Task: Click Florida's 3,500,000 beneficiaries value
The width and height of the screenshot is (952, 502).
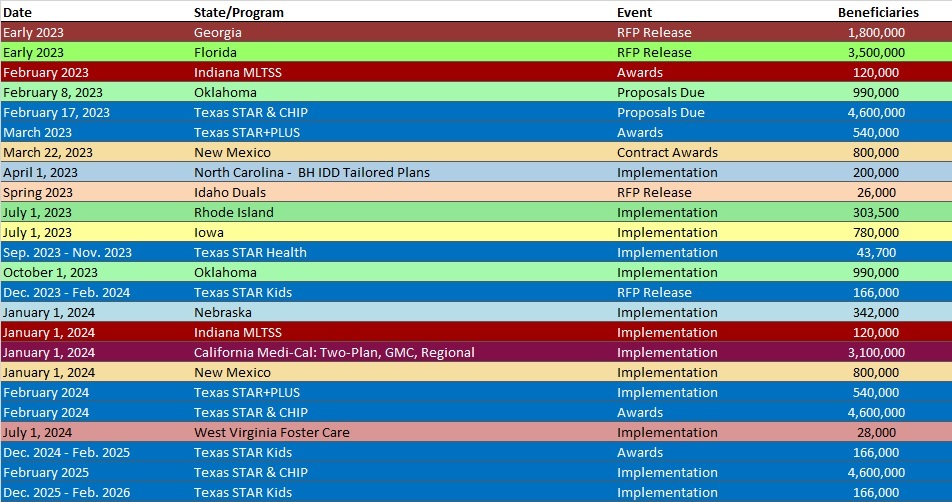Action: (x=876, y=52)
